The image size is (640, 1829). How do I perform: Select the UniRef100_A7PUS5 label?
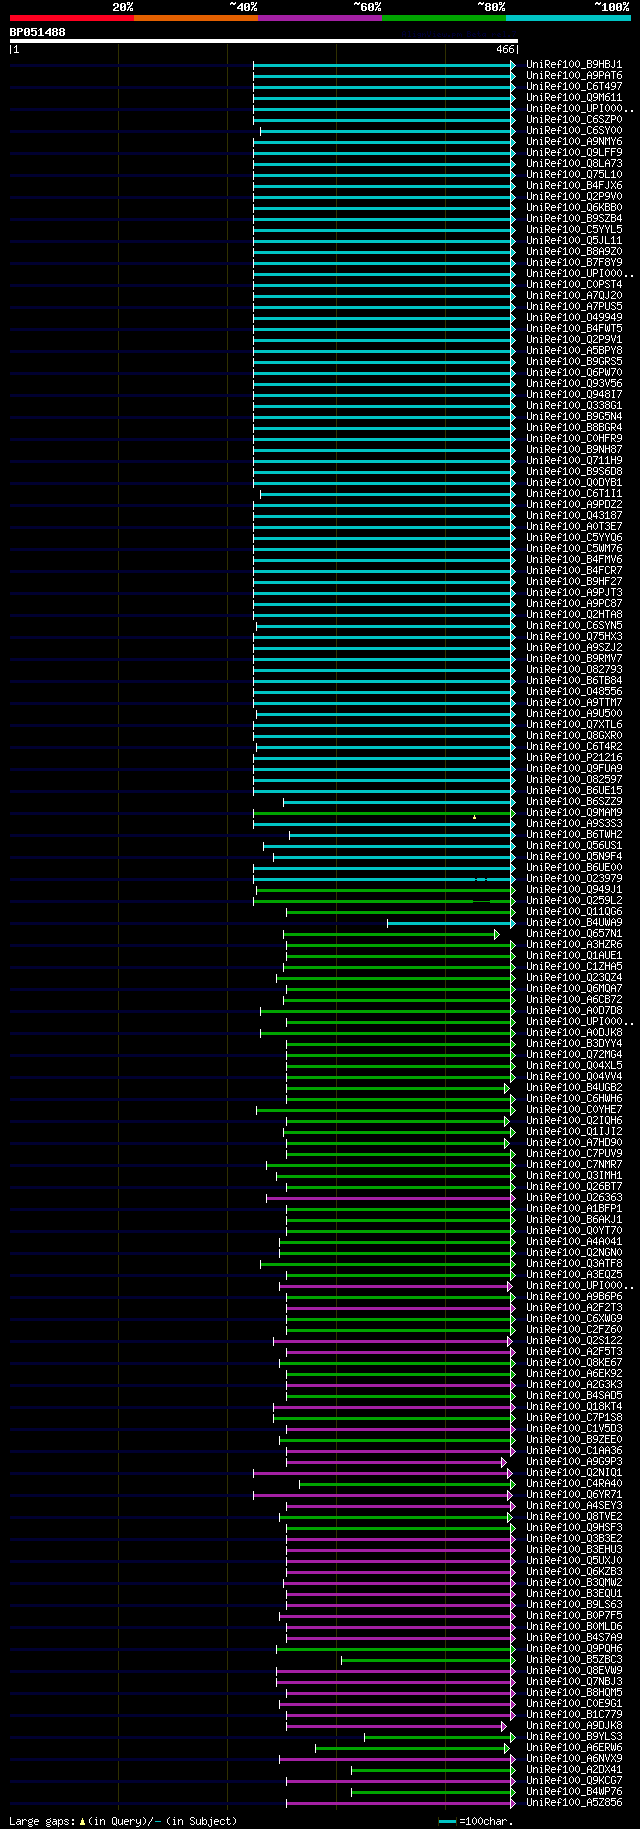(574, 306)
